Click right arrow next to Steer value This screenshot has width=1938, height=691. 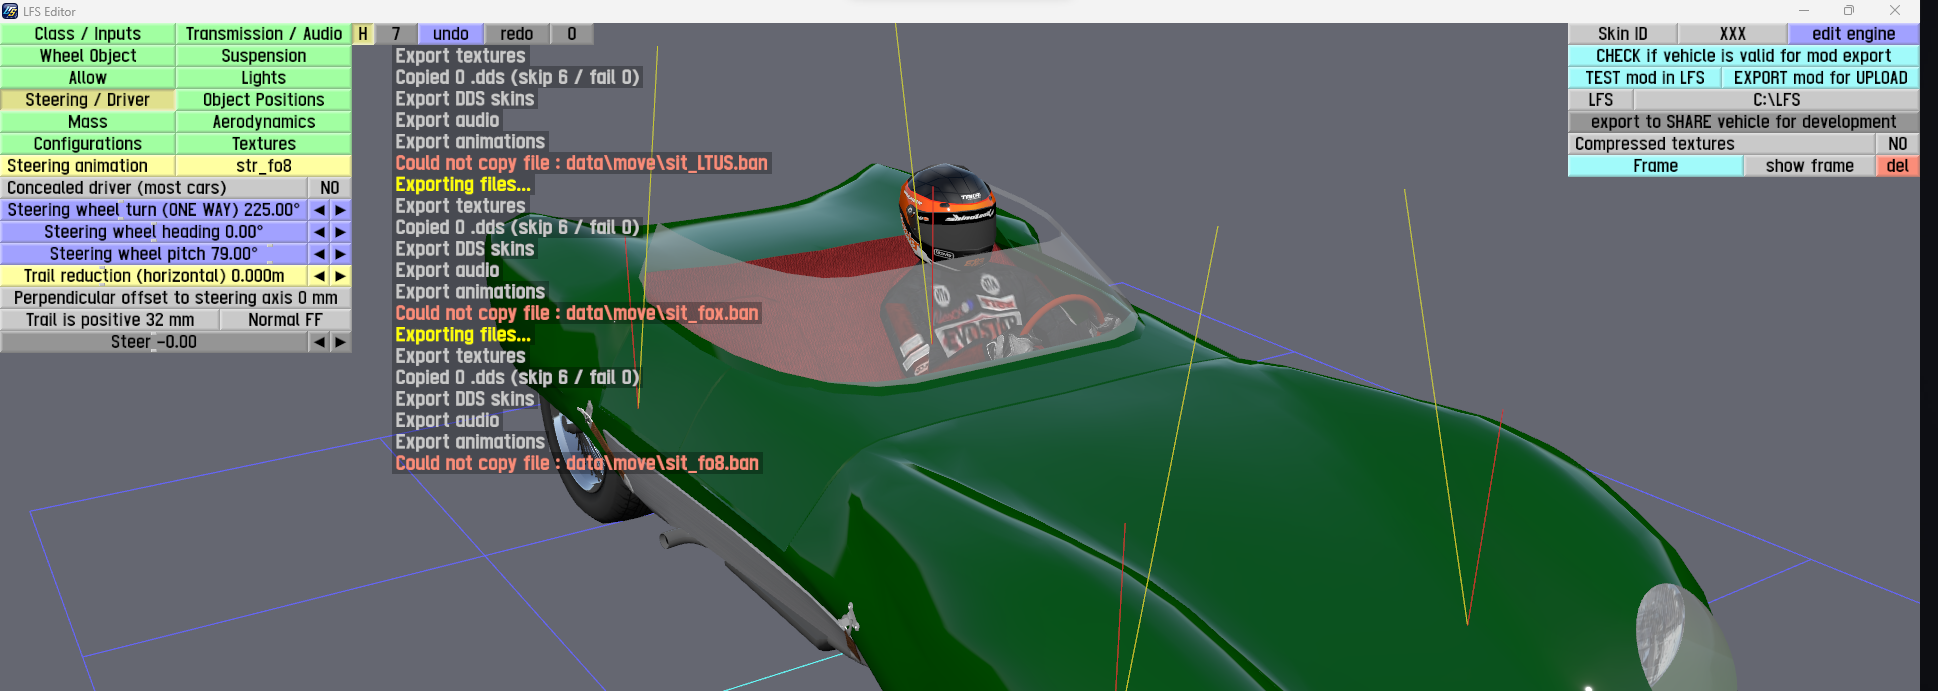[341, 342]
